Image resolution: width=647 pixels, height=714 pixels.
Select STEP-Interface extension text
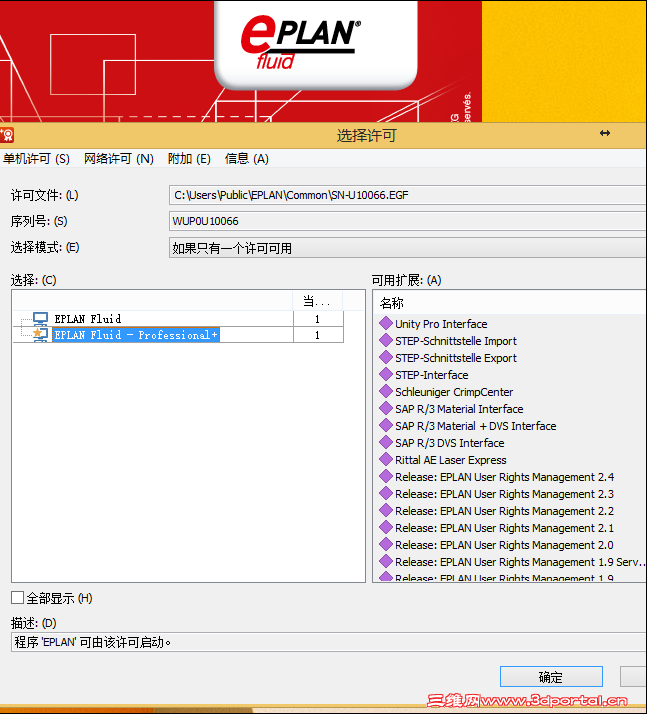(x=431, y=375)
